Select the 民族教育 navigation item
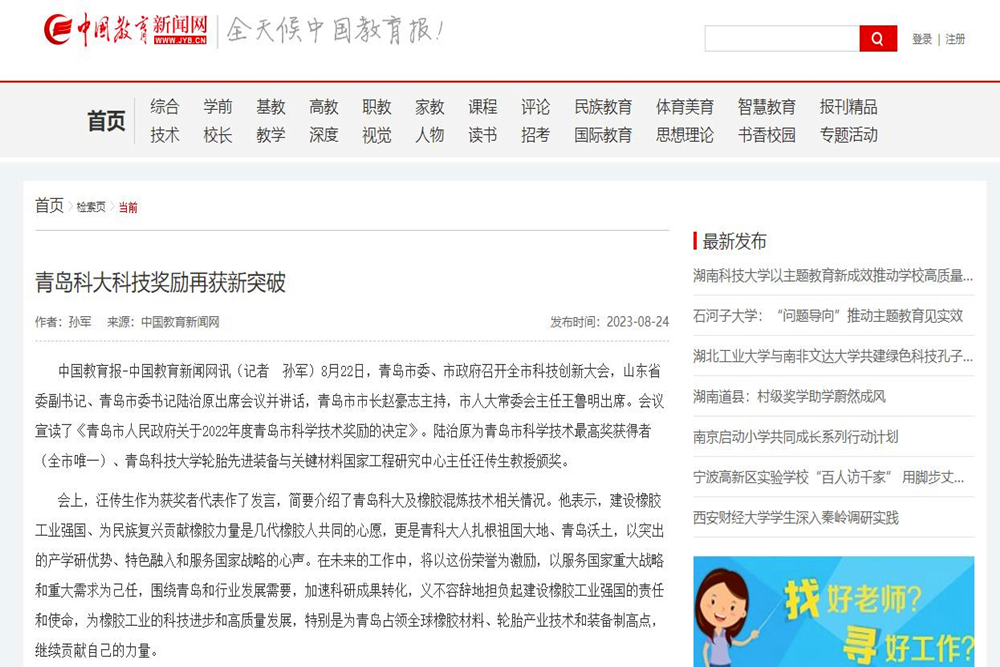 [603, 107]
